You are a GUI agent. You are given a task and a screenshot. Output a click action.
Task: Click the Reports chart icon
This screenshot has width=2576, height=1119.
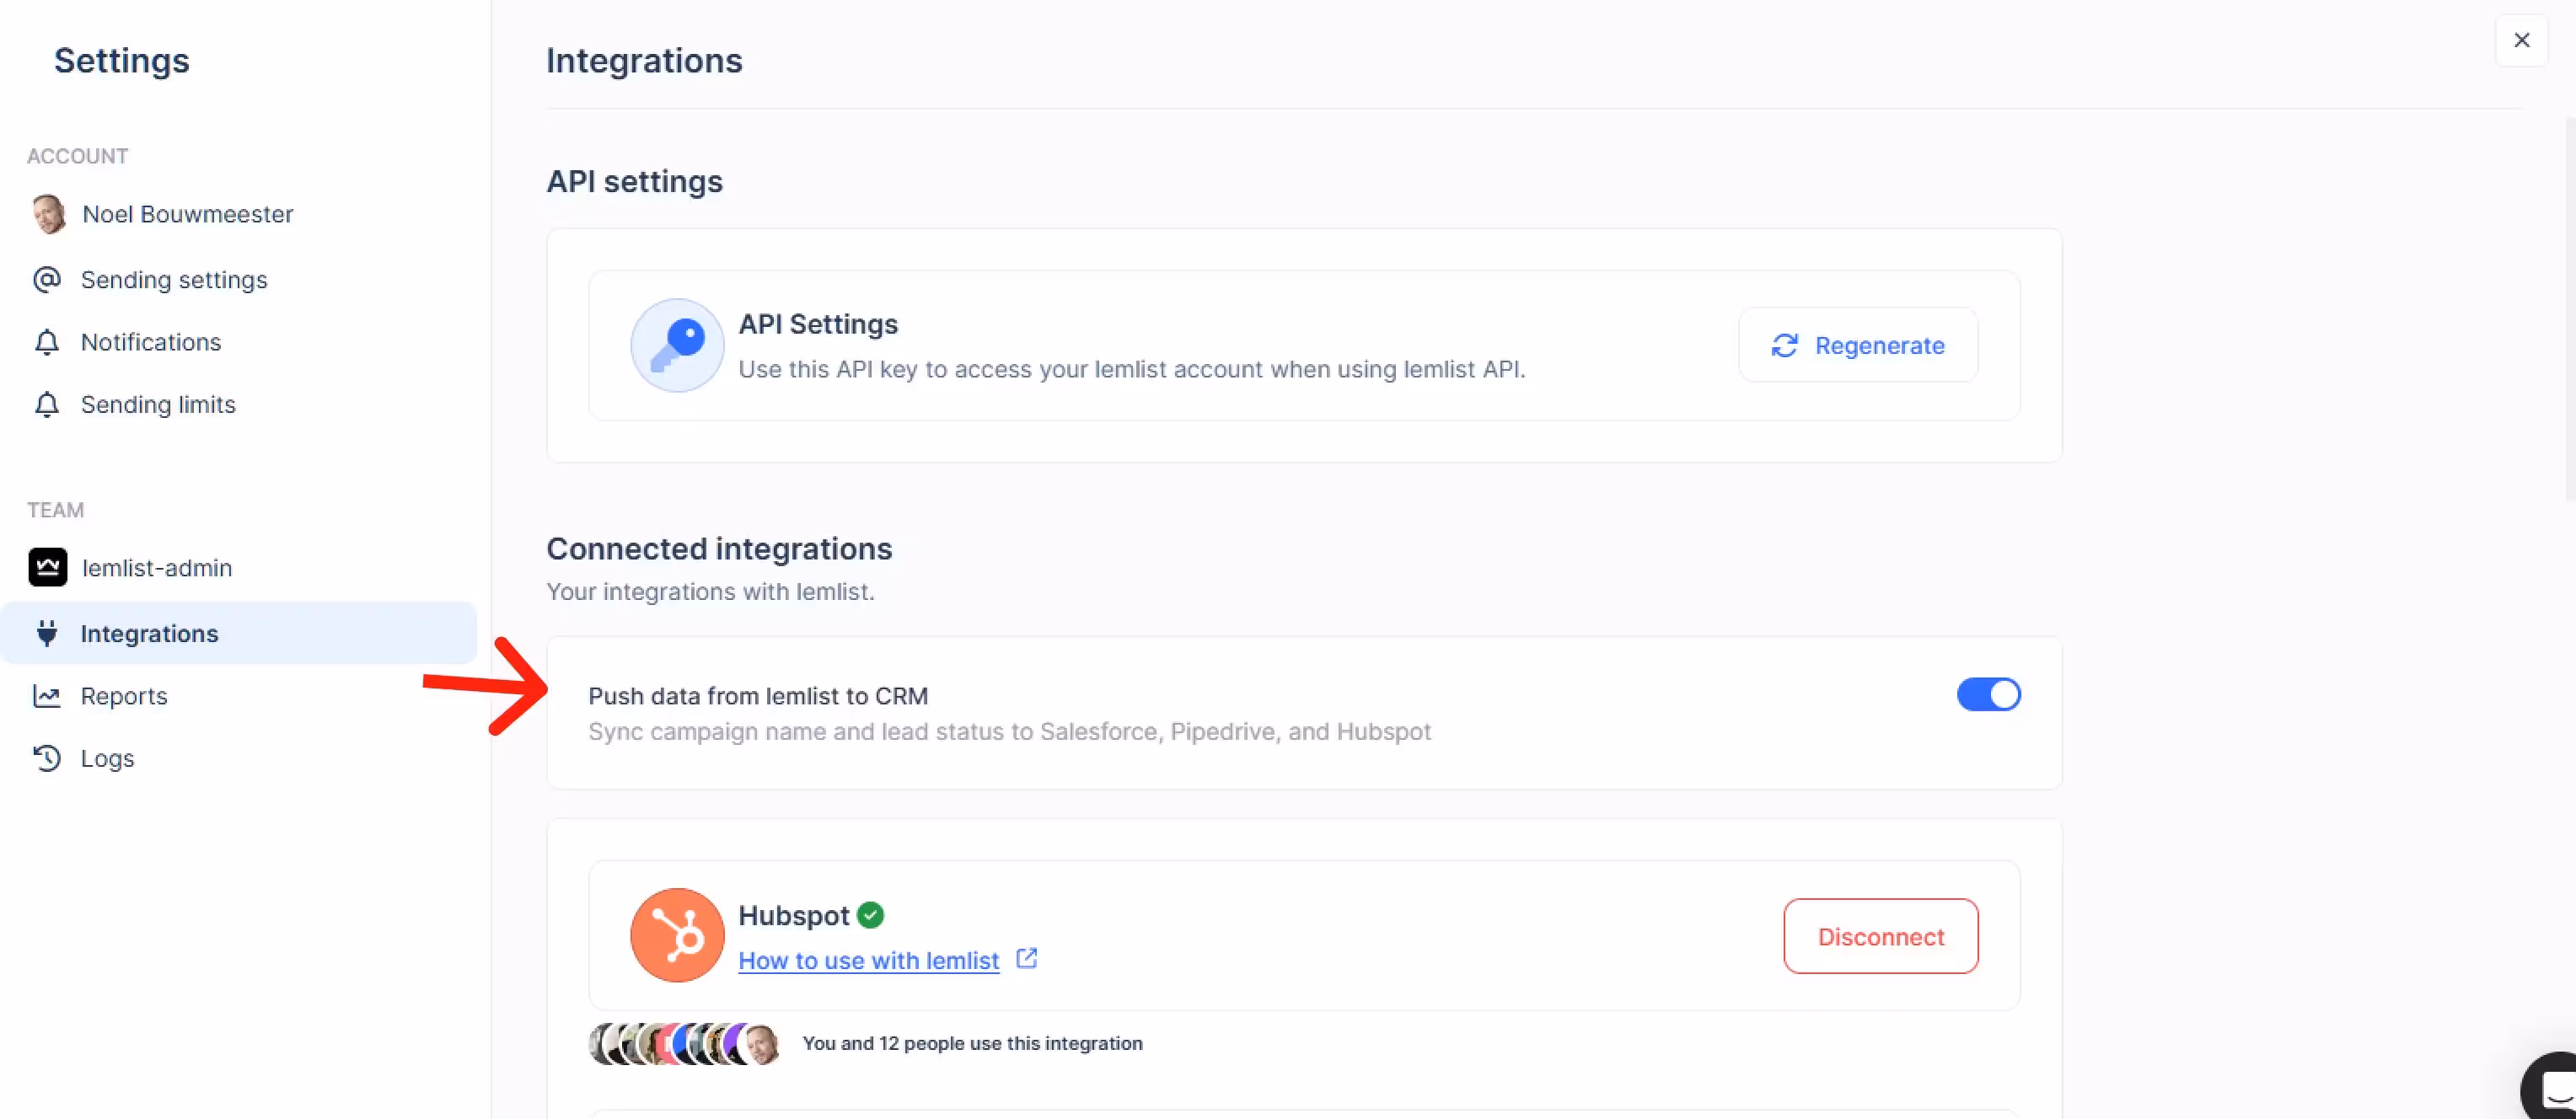[x=47, y=696]
